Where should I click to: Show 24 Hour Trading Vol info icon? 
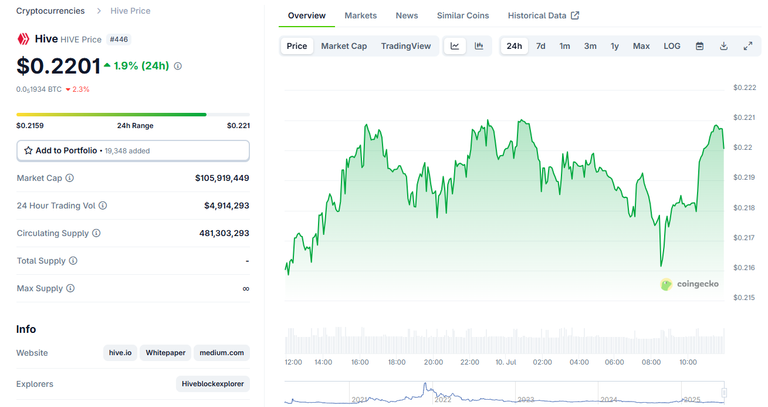click(x=103, y=206)
